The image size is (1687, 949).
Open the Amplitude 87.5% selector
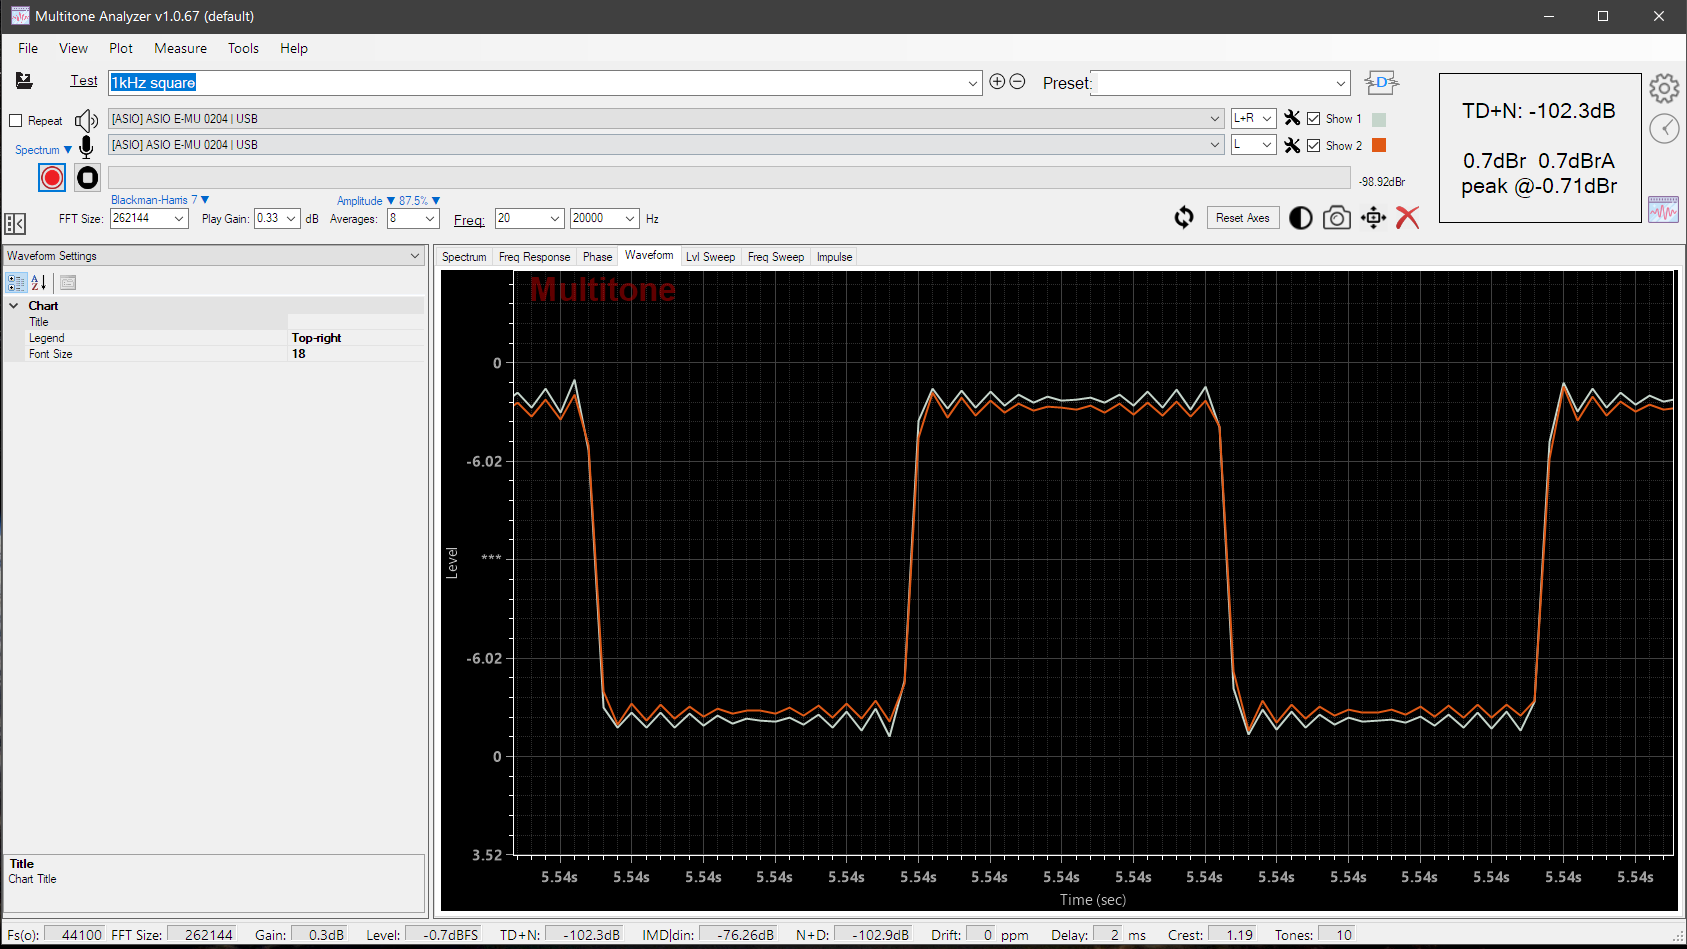(x=388, y=201)
